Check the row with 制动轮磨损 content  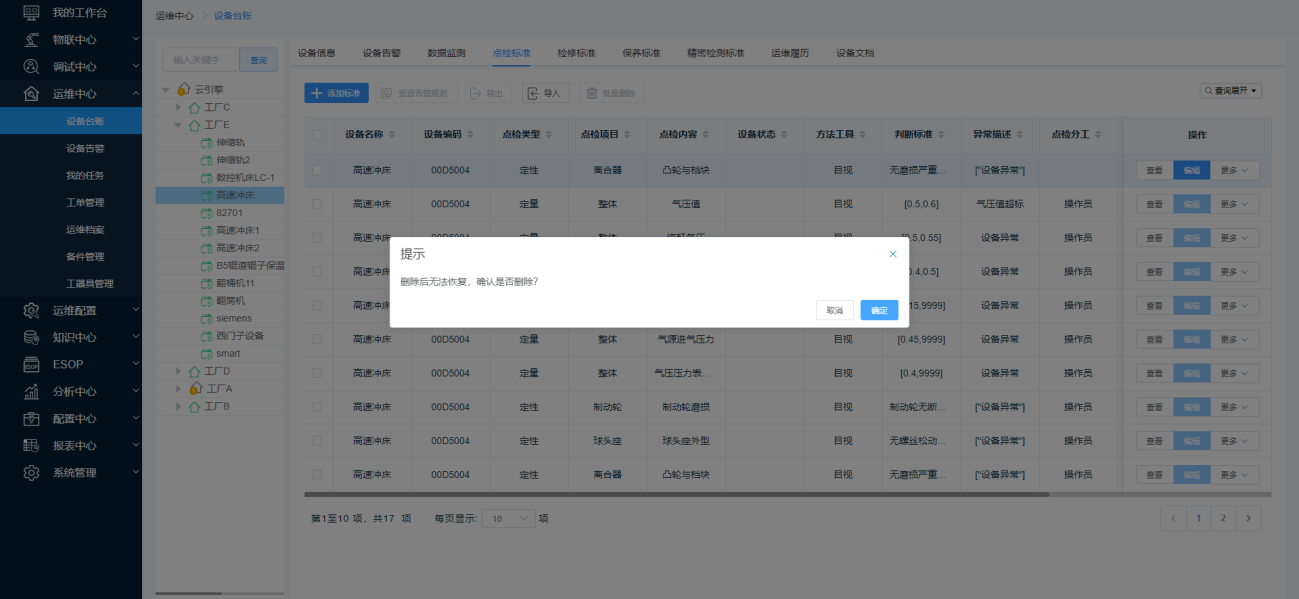[317, 407]
